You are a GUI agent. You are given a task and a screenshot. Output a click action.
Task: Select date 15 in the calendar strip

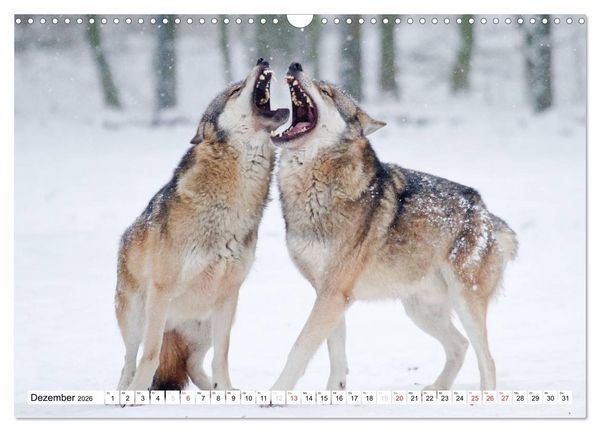(324, 398)
